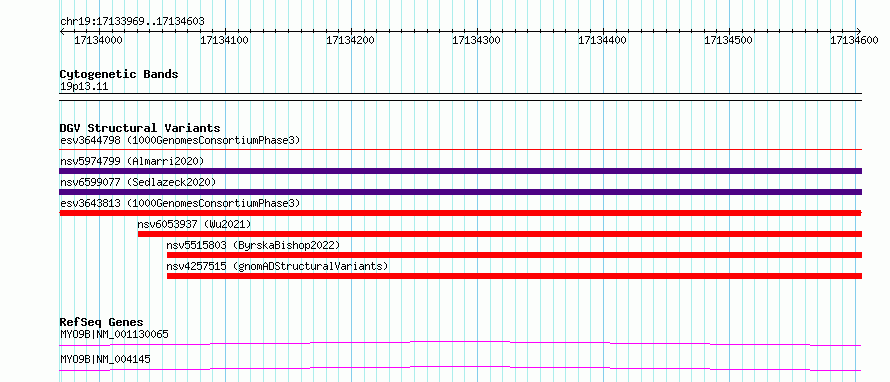Screen dimensions: 890x382
Task: Click the purple bar for nsv5974799
Action: (460, 171)
